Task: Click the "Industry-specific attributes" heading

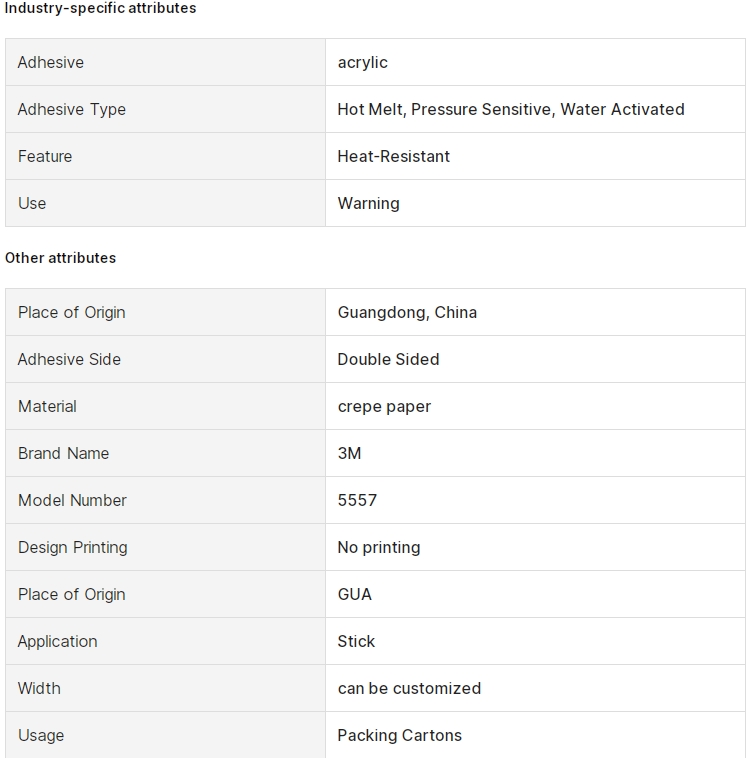Action: point(100,8)
